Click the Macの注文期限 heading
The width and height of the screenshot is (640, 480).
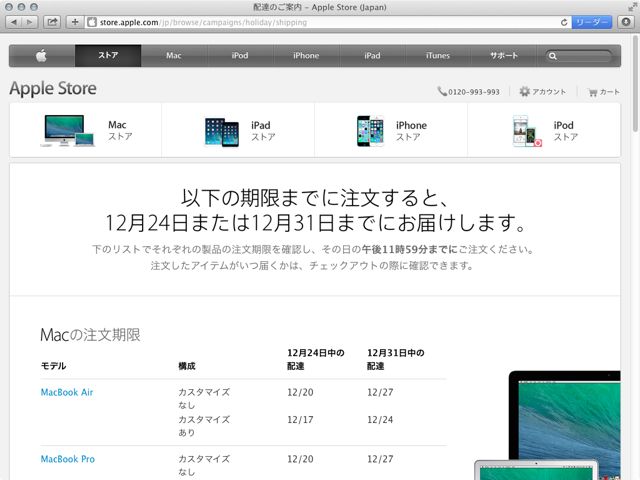tap(90, 335)
